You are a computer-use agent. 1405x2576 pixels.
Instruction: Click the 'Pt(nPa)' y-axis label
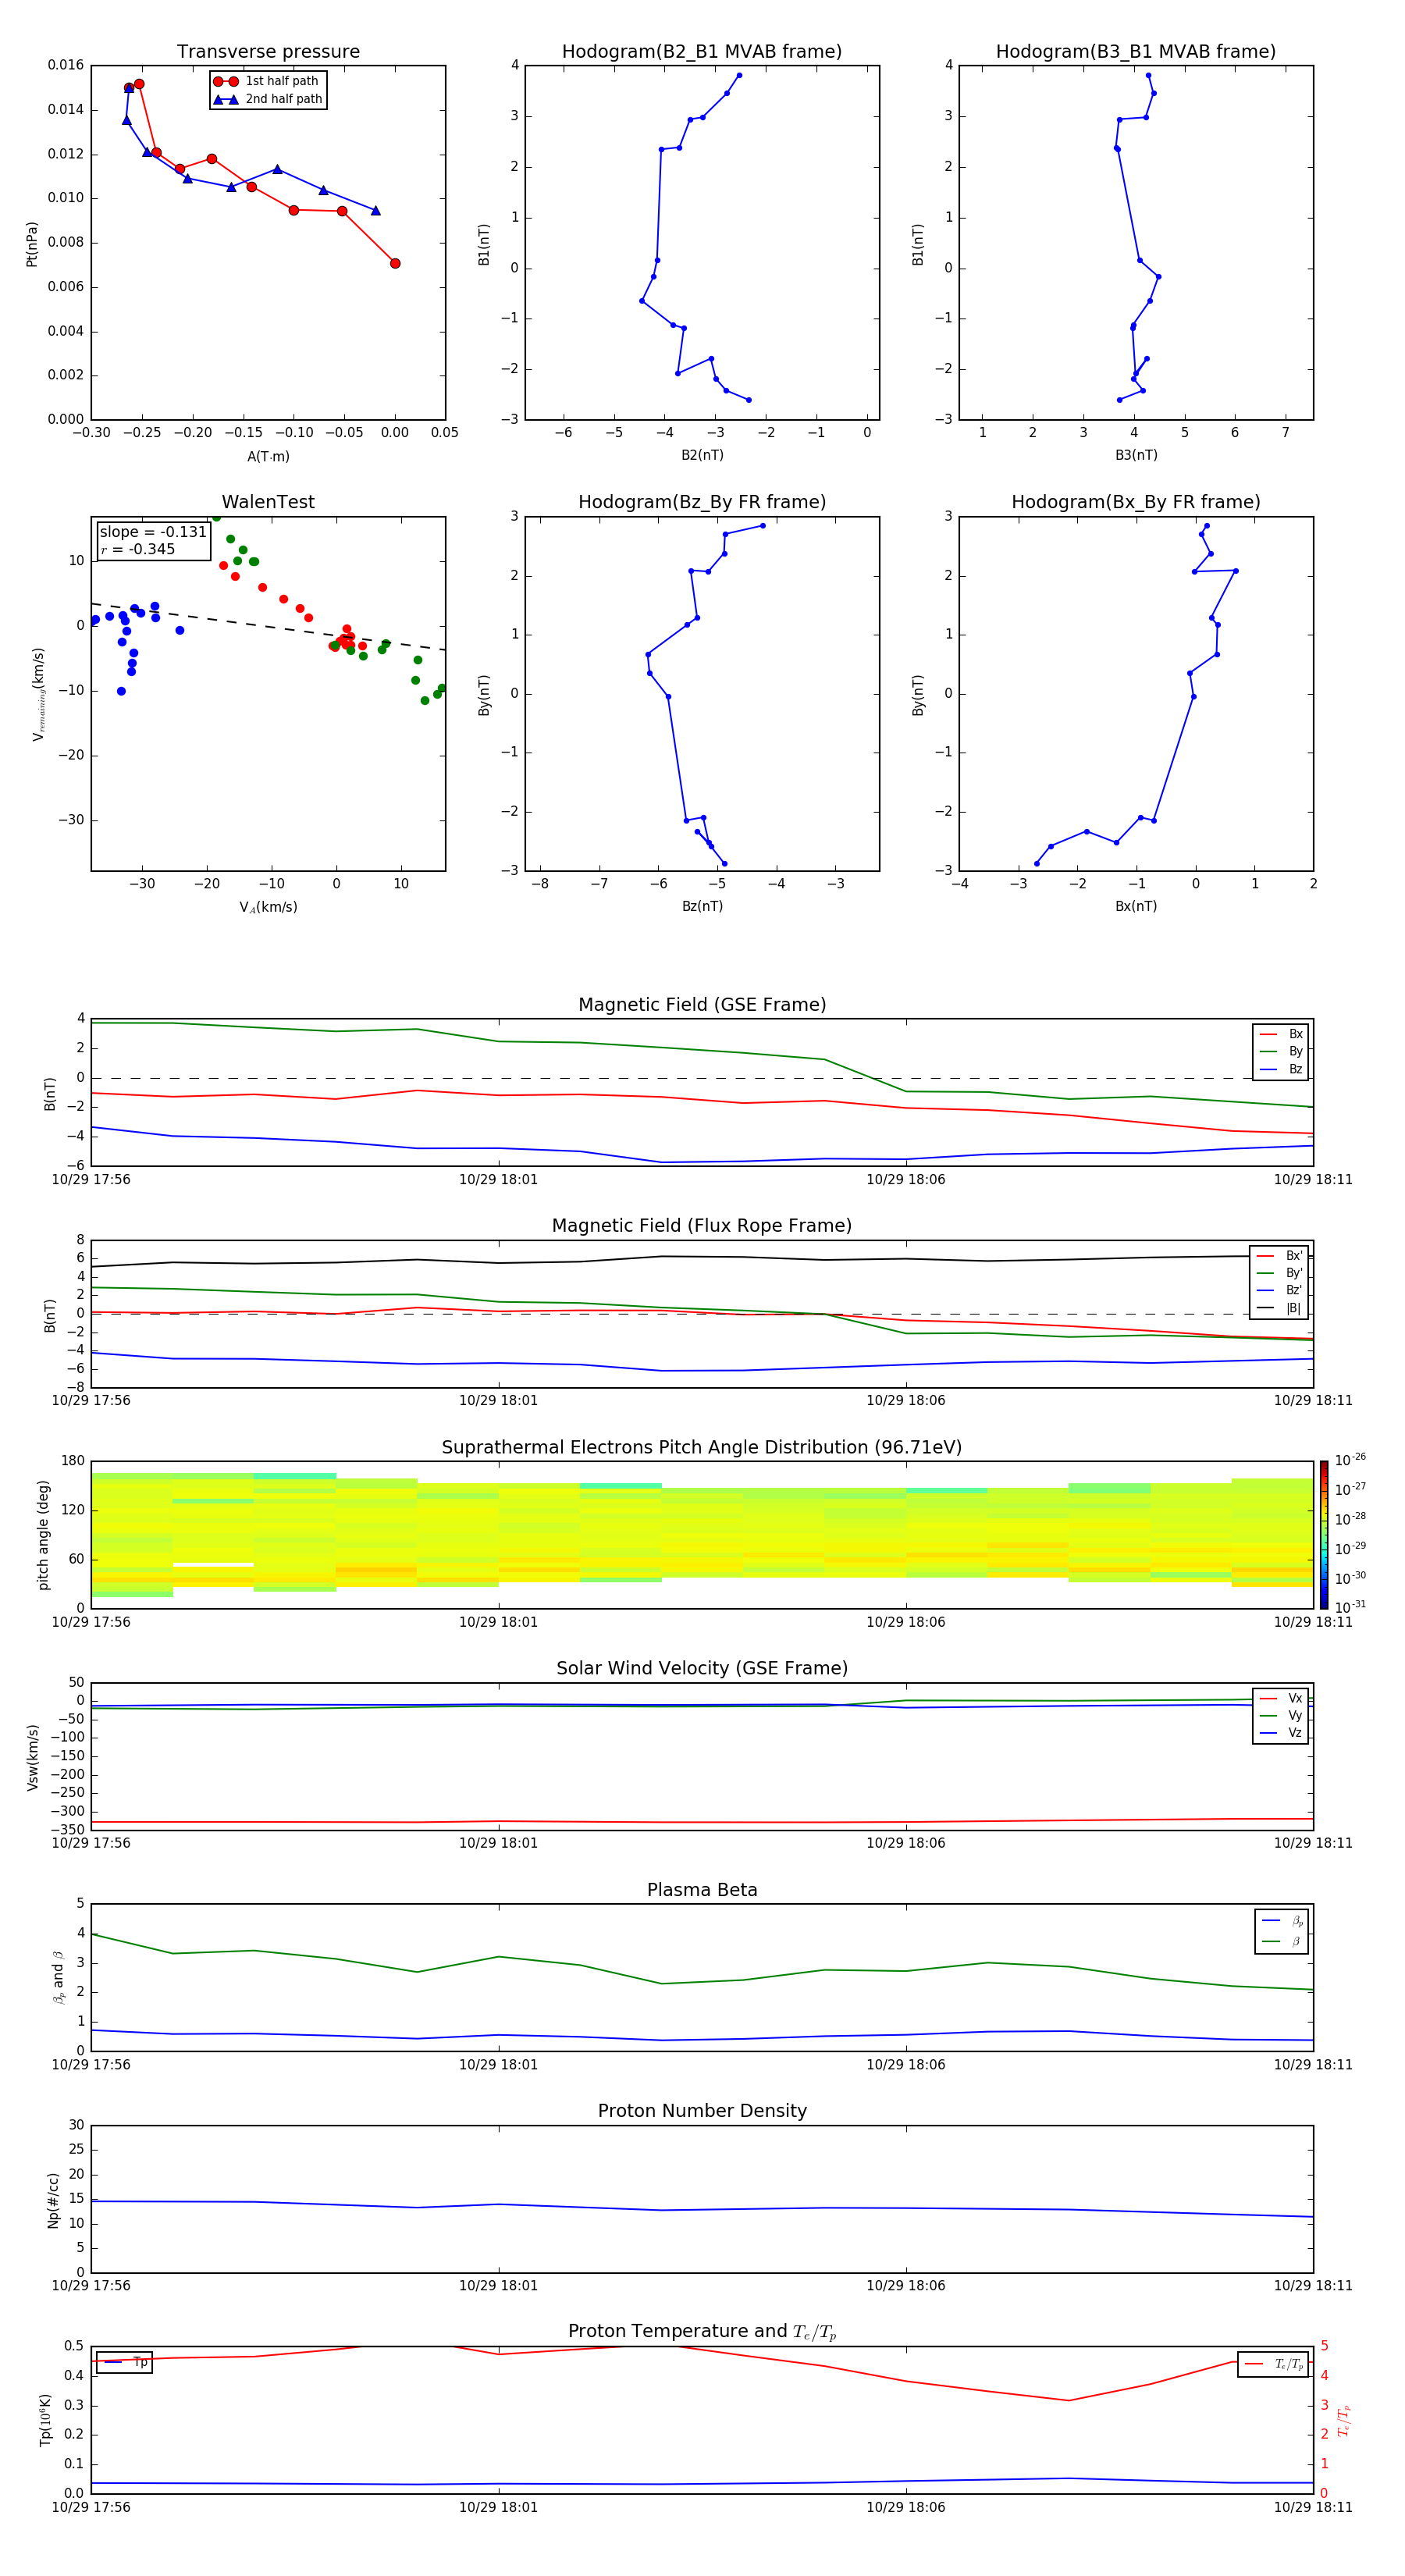click(32, 243)
